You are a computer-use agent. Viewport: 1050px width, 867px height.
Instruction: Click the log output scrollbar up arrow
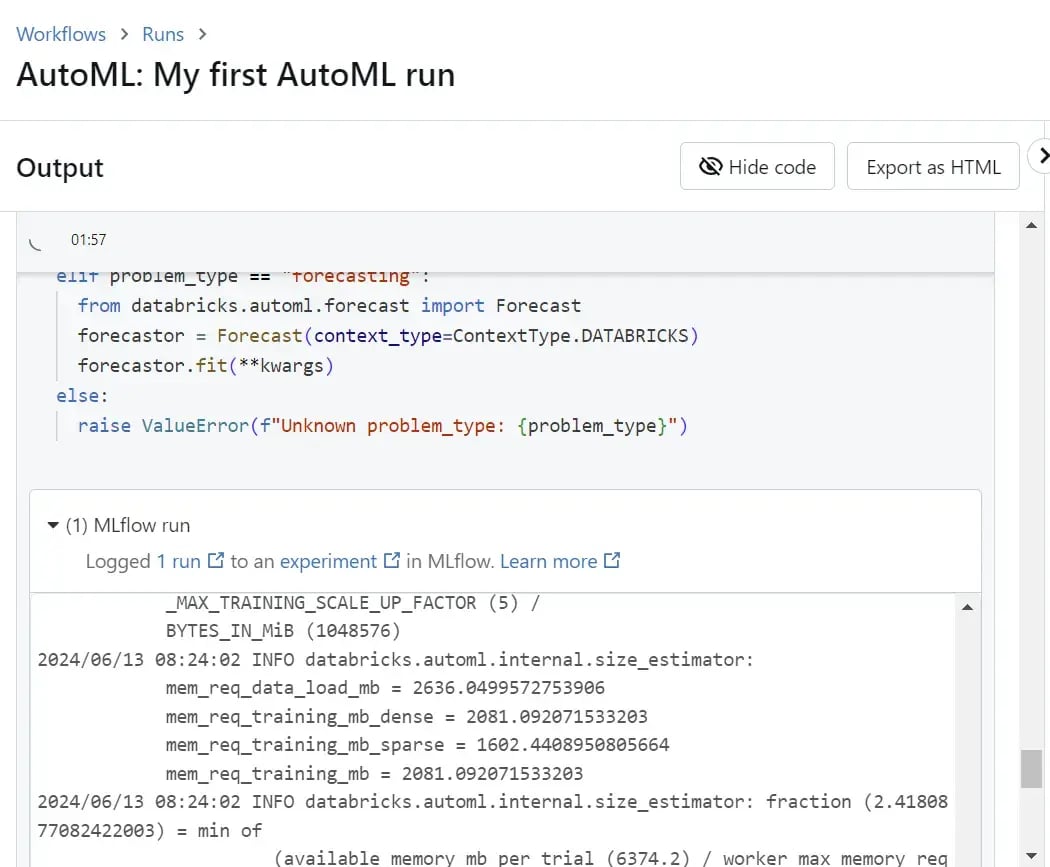(967, 607)
